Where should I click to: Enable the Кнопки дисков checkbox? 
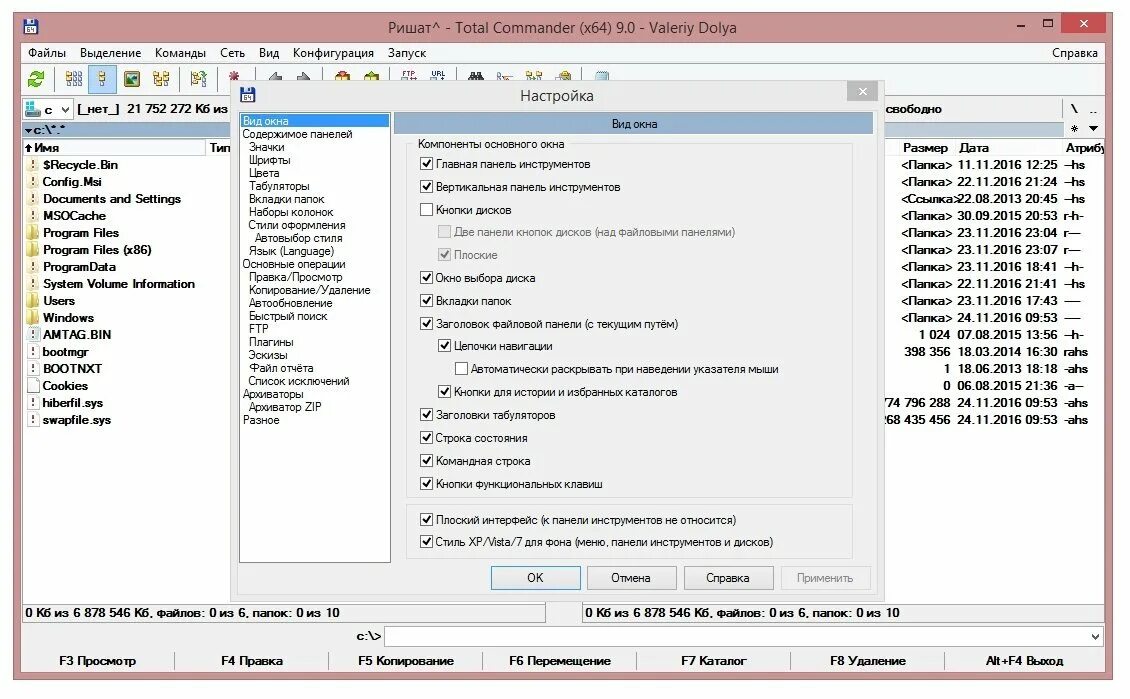pos(426,210)
